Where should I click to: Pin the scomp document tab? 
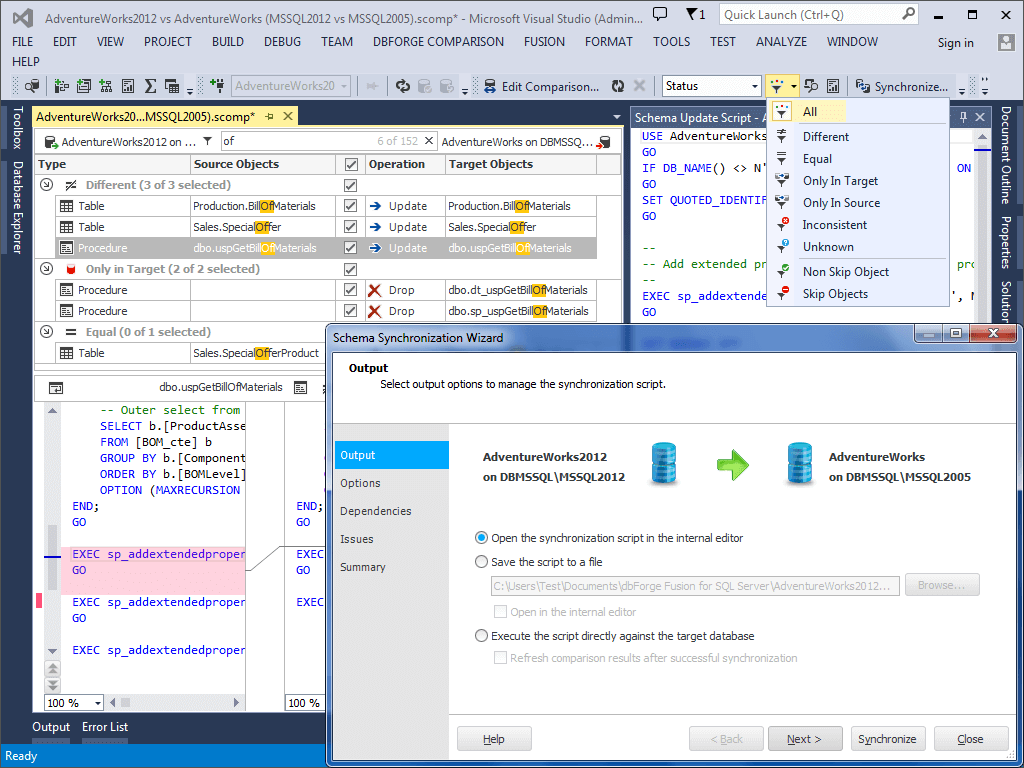click(x=269, y=117)
